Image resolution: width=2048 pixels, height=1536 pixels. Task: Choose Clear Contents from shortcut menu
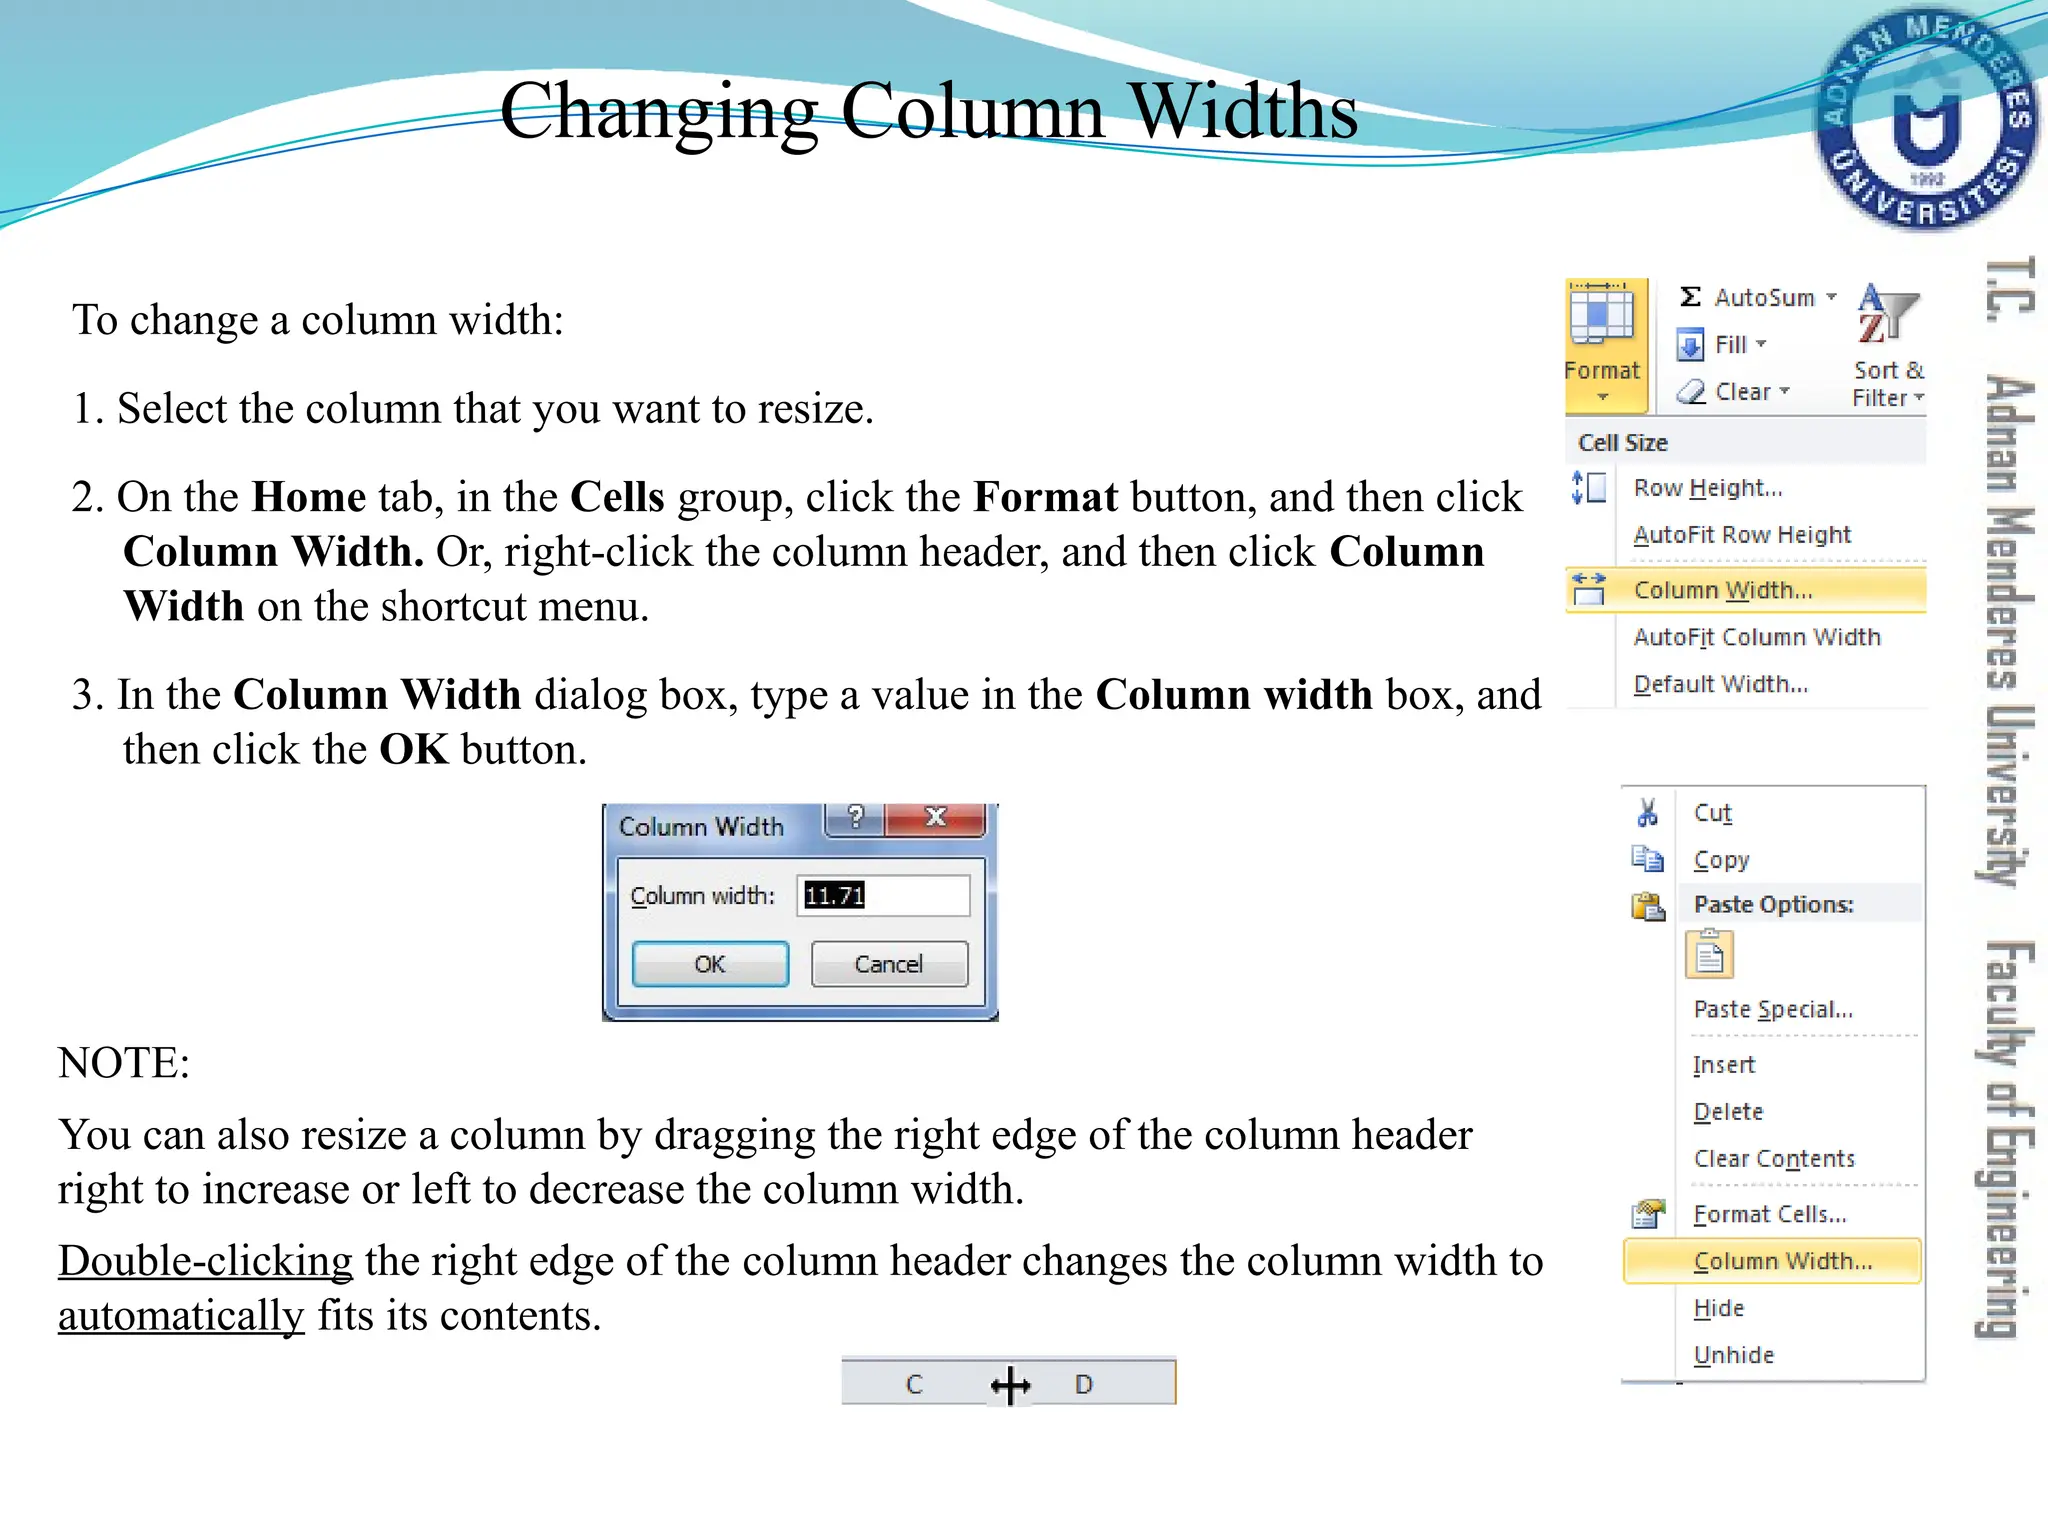[1772, 1159]
